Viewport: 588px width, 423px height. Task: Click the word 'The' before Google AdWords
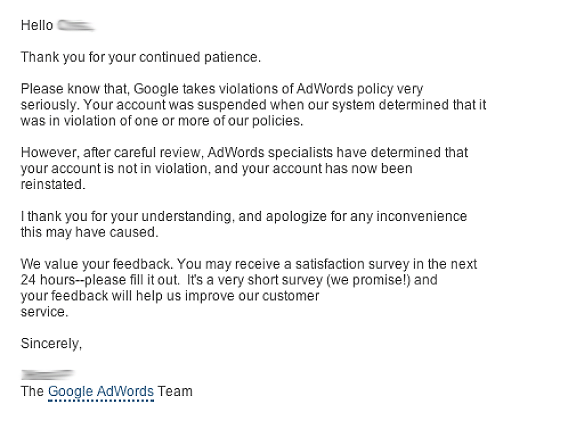click(x=33, y=392)
